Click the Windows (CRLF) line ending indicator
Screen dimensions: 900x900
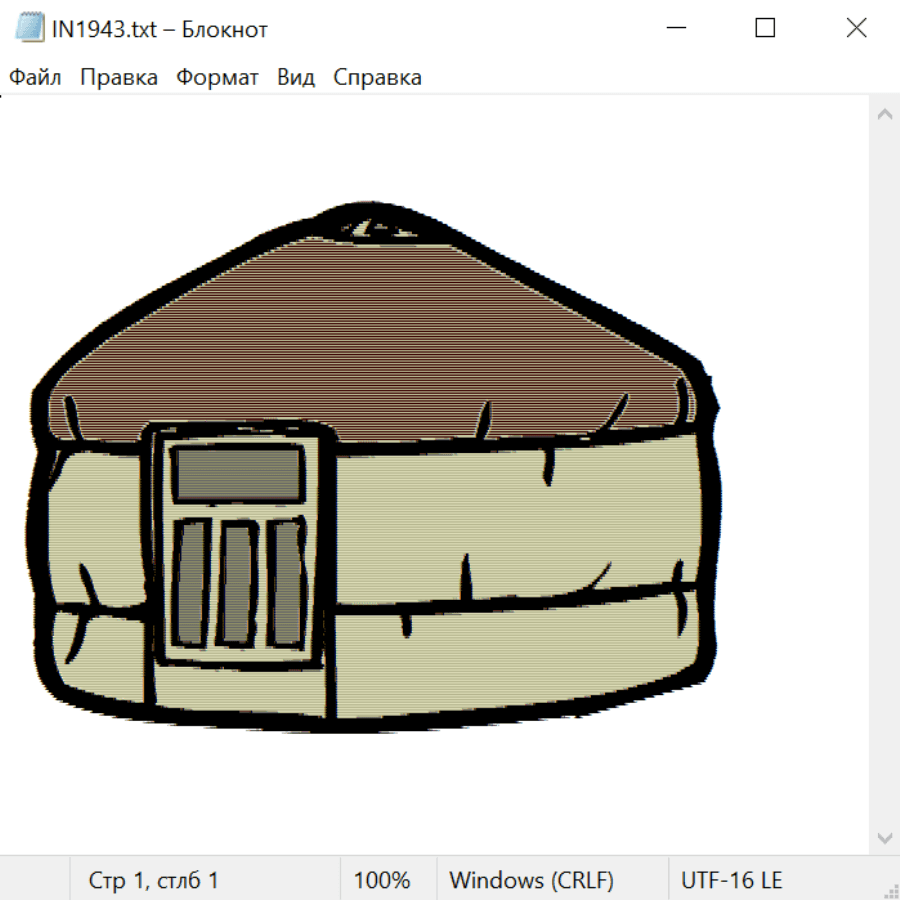tap(531, 881)
